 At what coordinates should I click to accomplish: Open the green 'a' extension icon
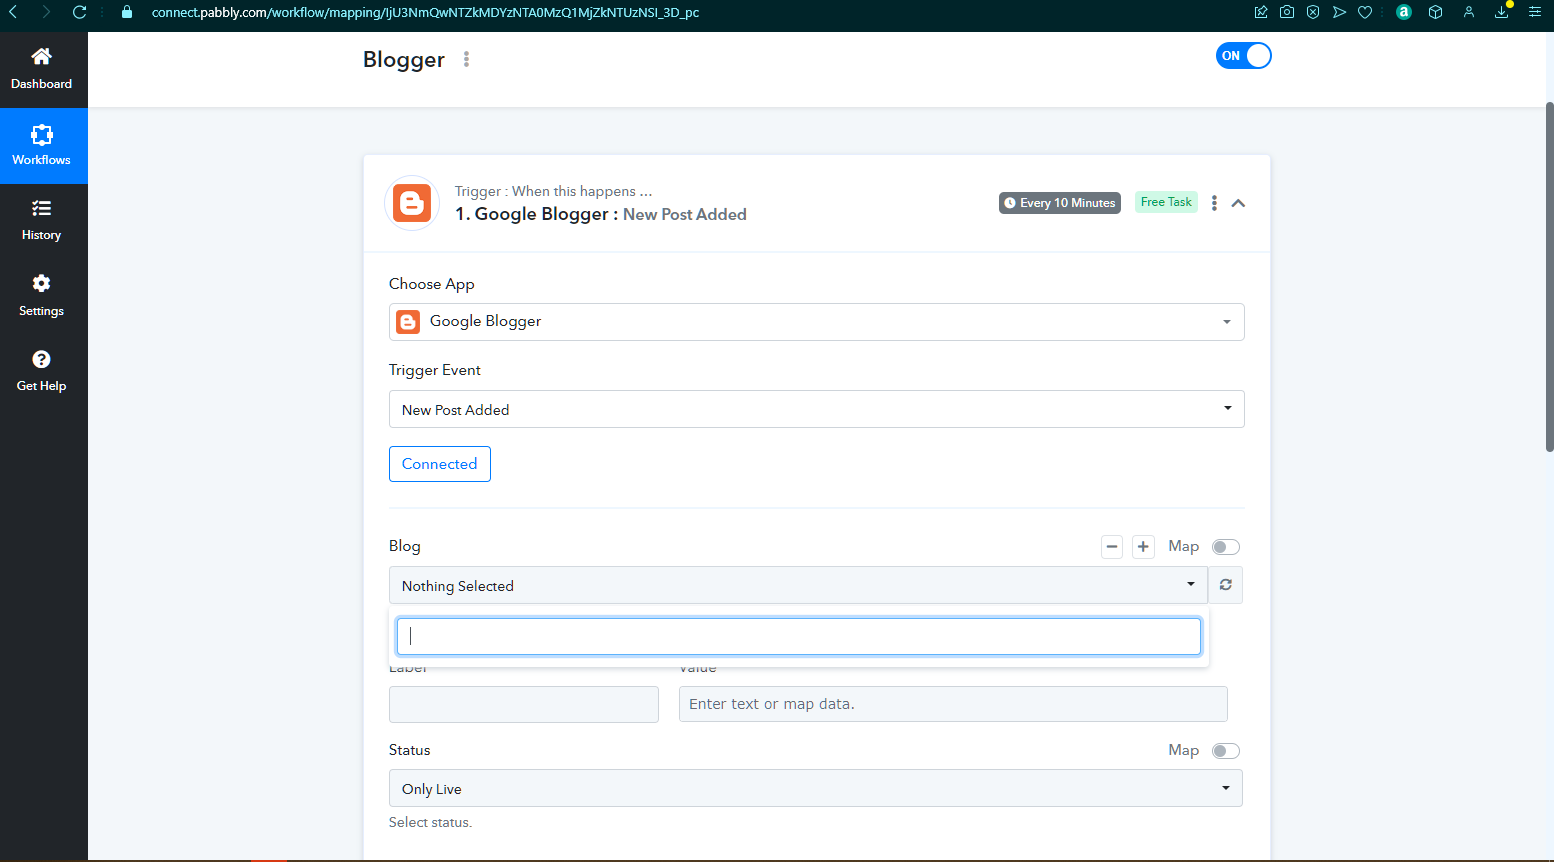coord(1404,12)
